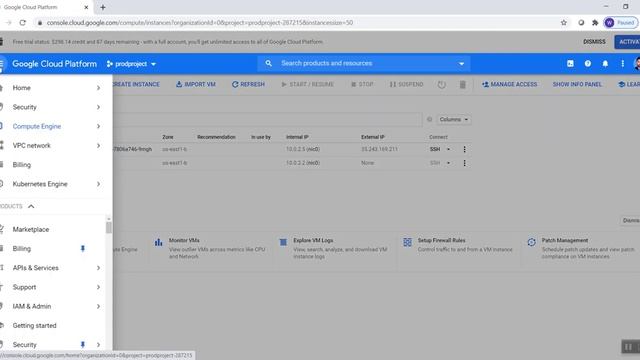Open more actions for first instance row

(464, 149)
